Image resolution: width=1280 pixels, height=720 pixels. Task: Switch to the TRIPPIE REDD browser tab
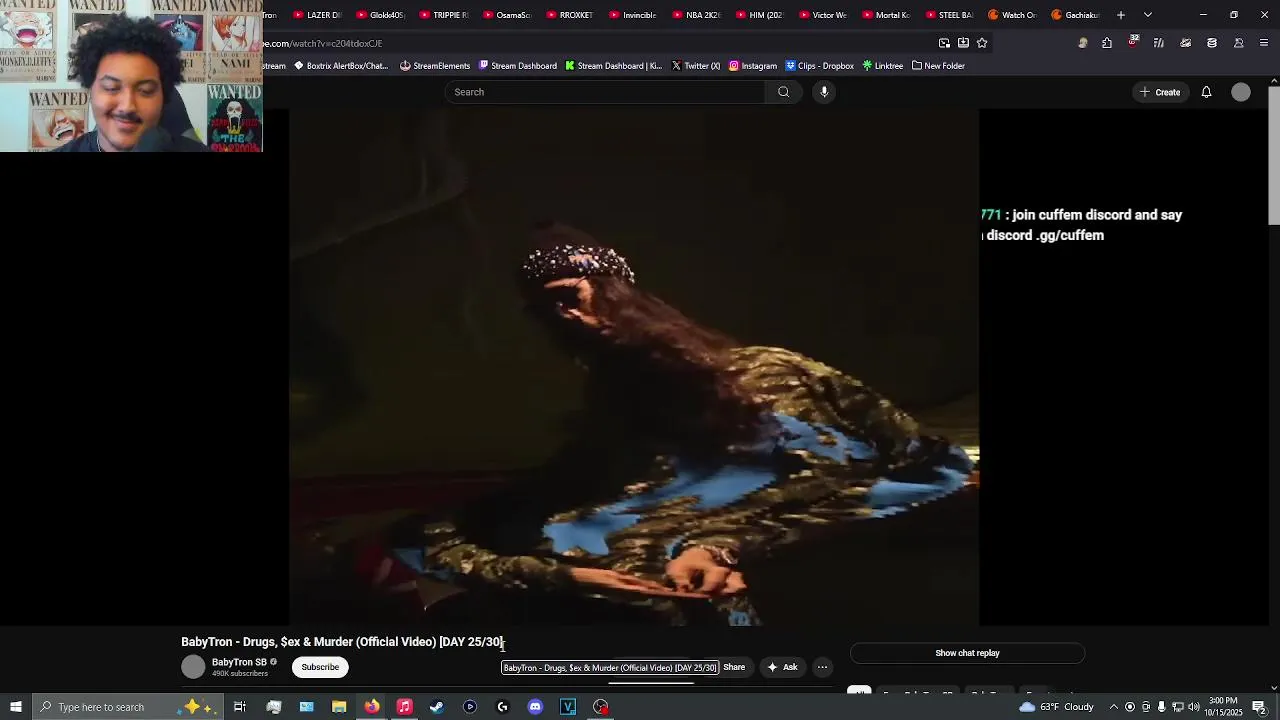[x=443, y=15]
